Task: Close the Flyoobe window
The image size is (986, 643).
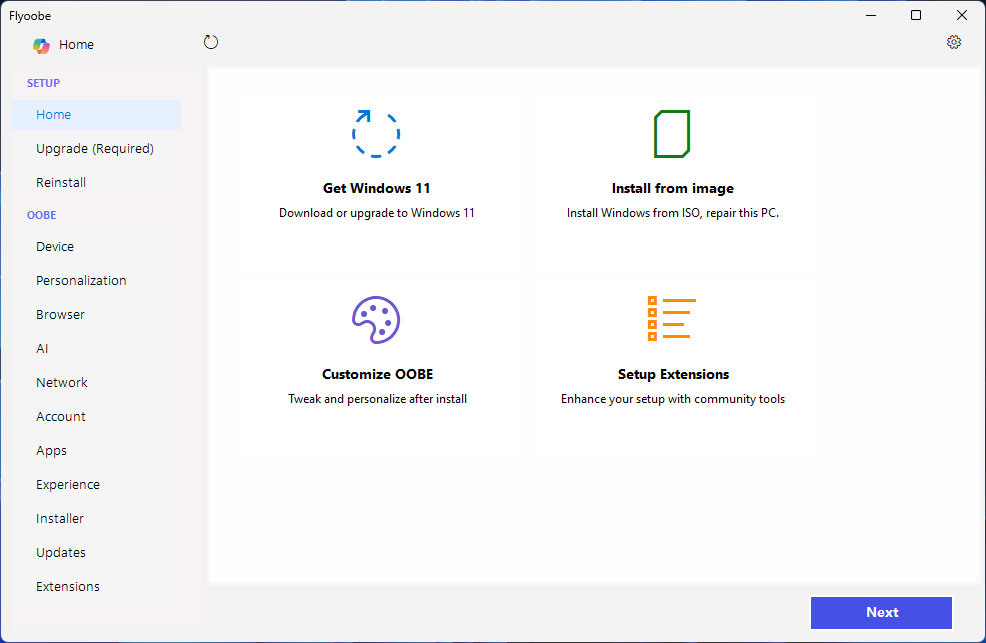Action: (961, 15)
